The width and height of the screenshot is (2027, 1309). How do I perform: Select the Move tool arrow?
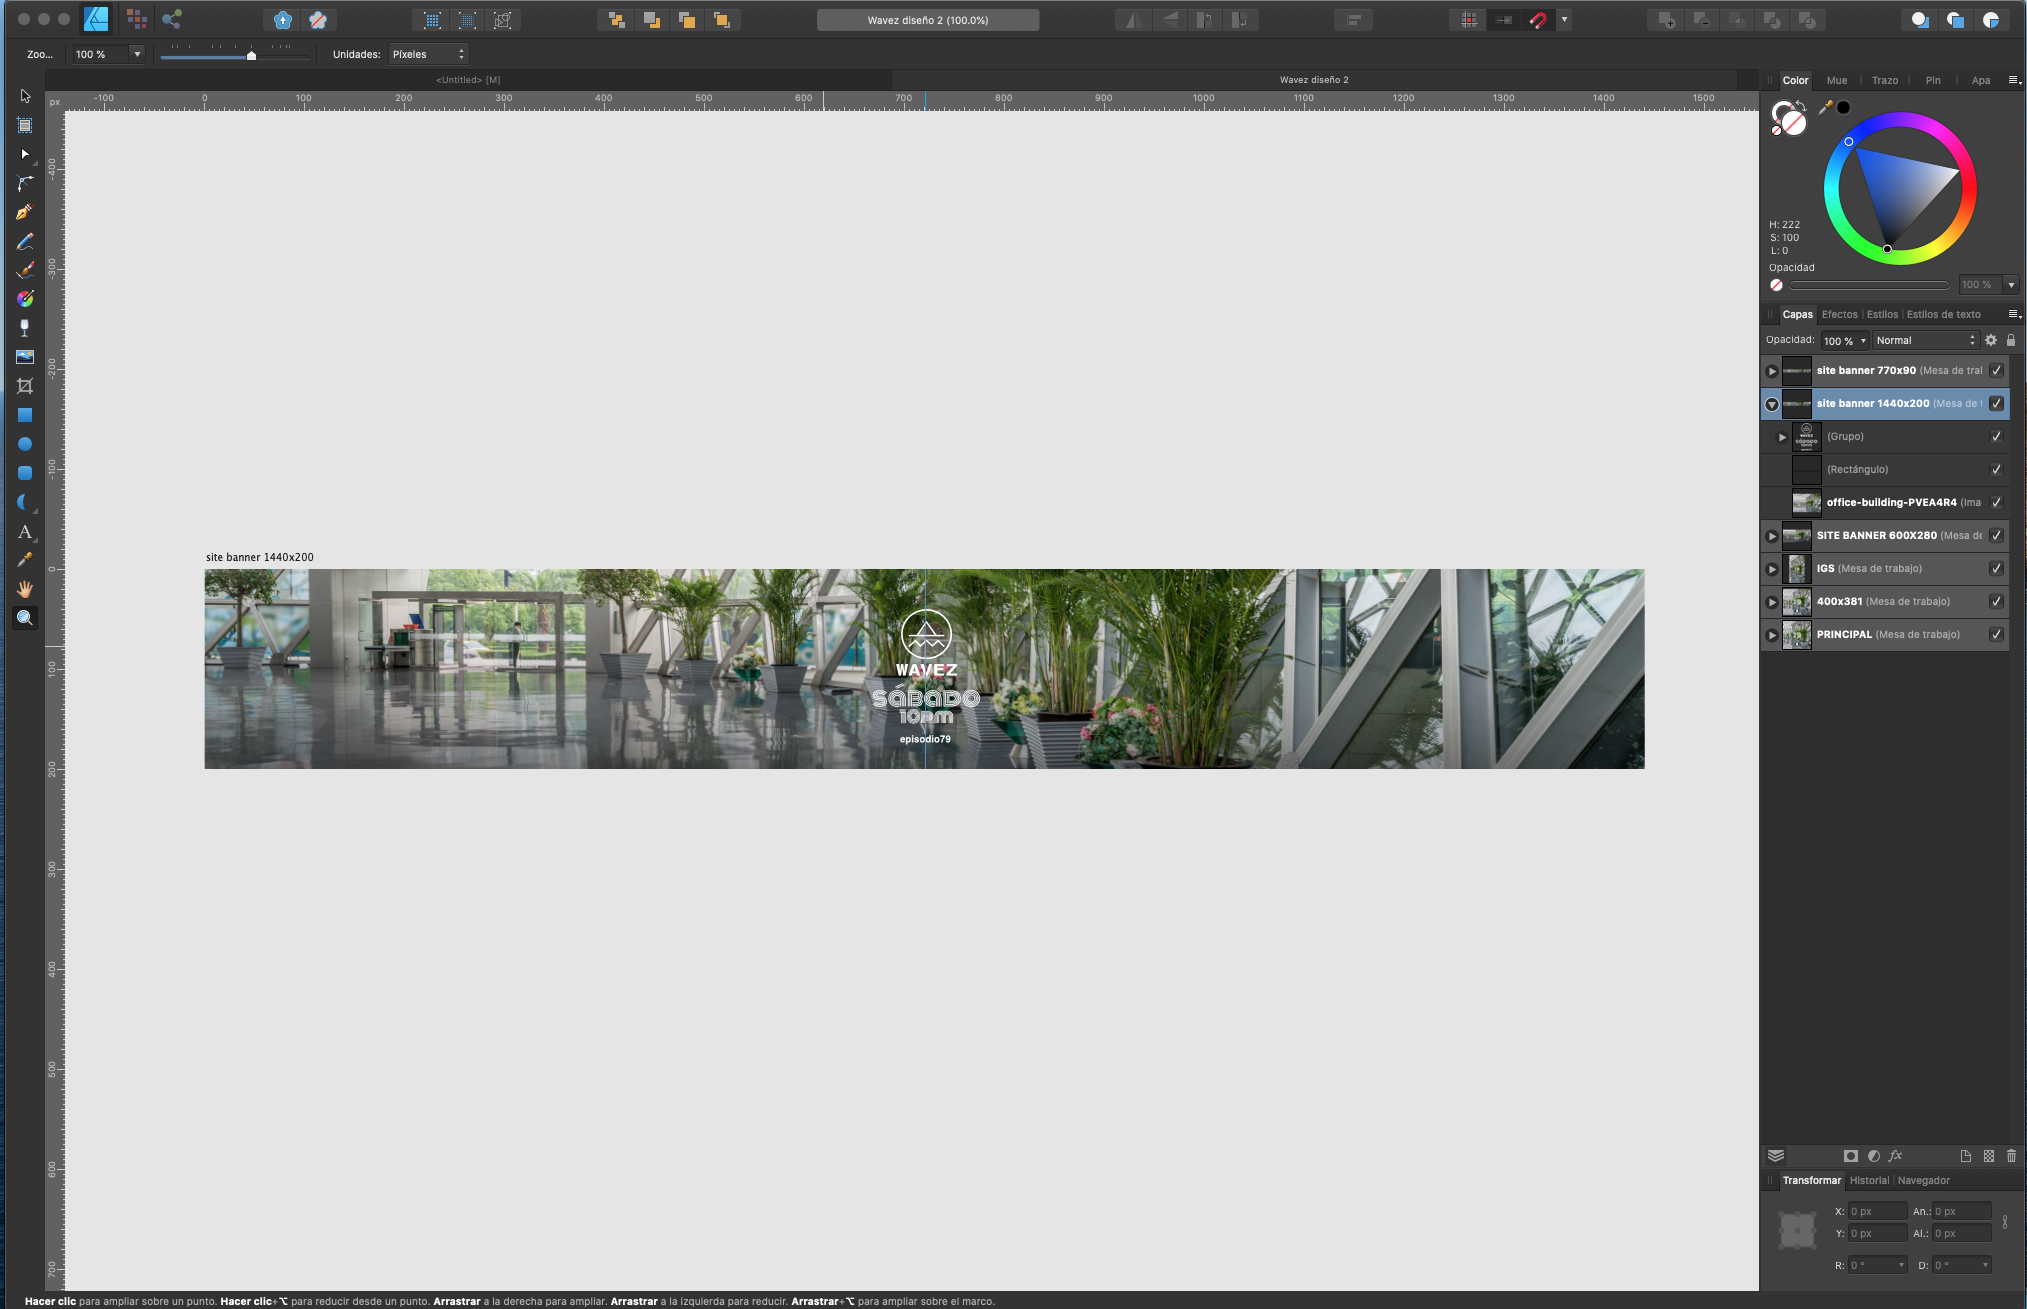point(25,96)
